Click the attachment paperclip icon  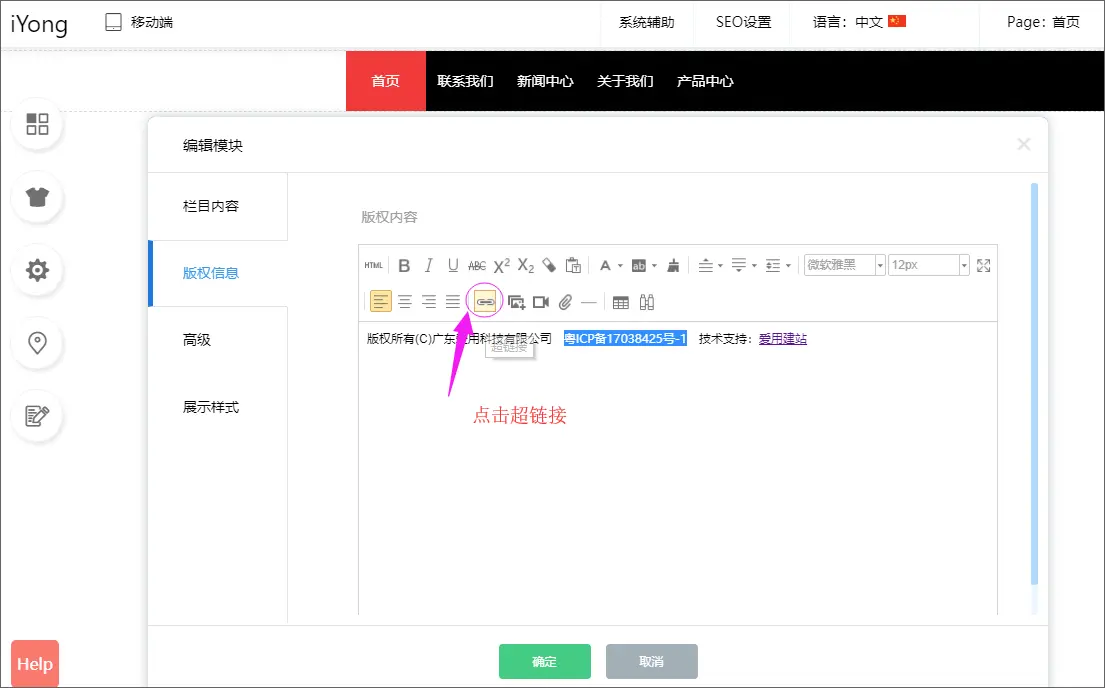pyautogui.click(x=565, y=302)
